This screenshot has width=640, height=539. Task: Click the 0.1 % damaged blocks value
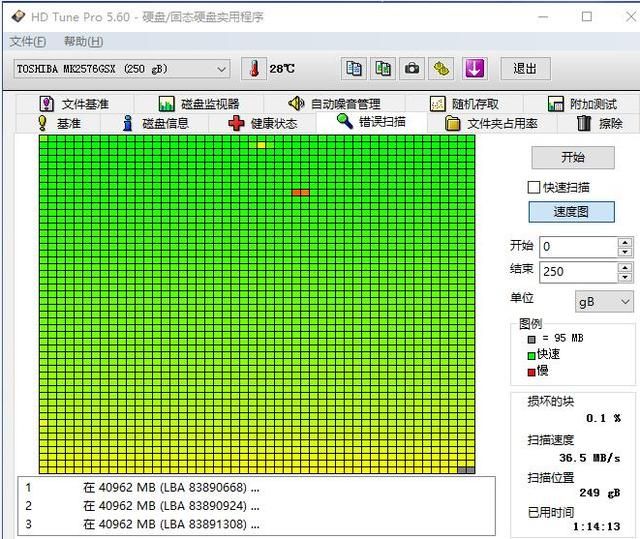click(x=603, y=418)
